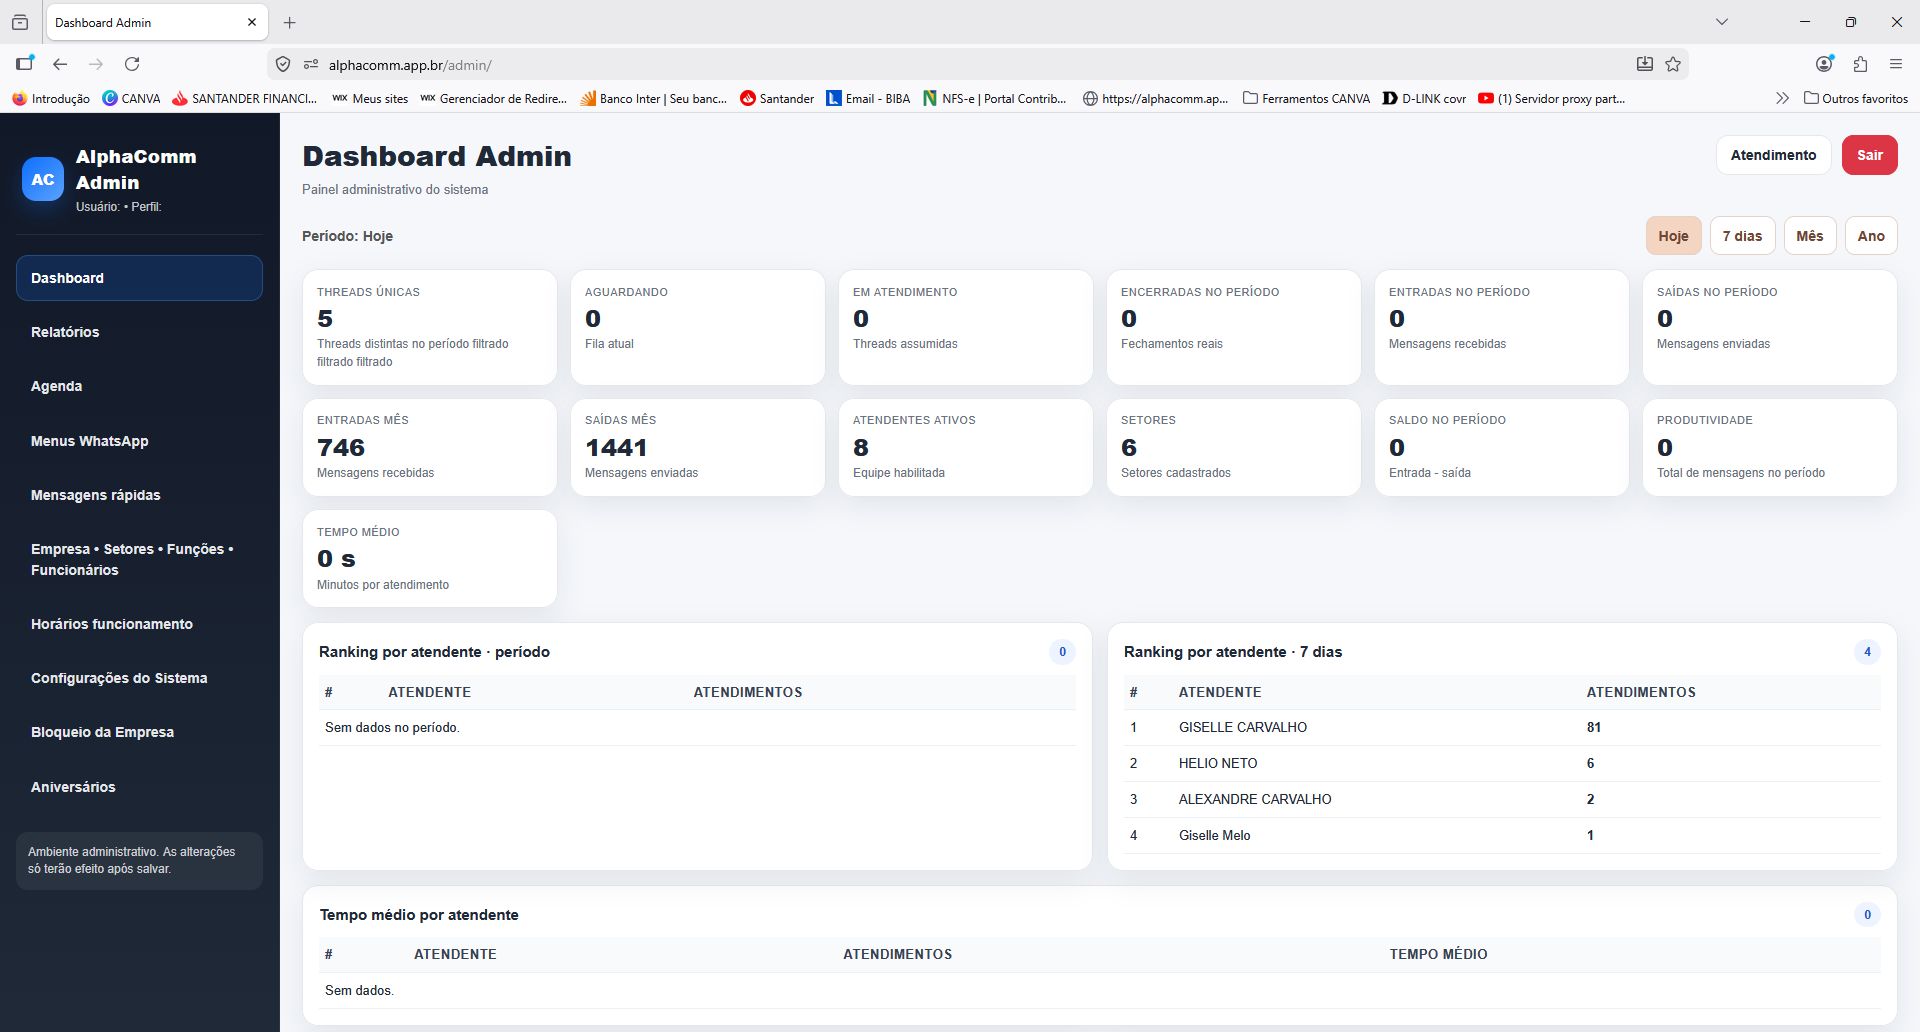Screen dimensions: 1920x1032
Task: Open the NFS-e Portal Contrib bookmark
Action: click(x=994, y=98)
